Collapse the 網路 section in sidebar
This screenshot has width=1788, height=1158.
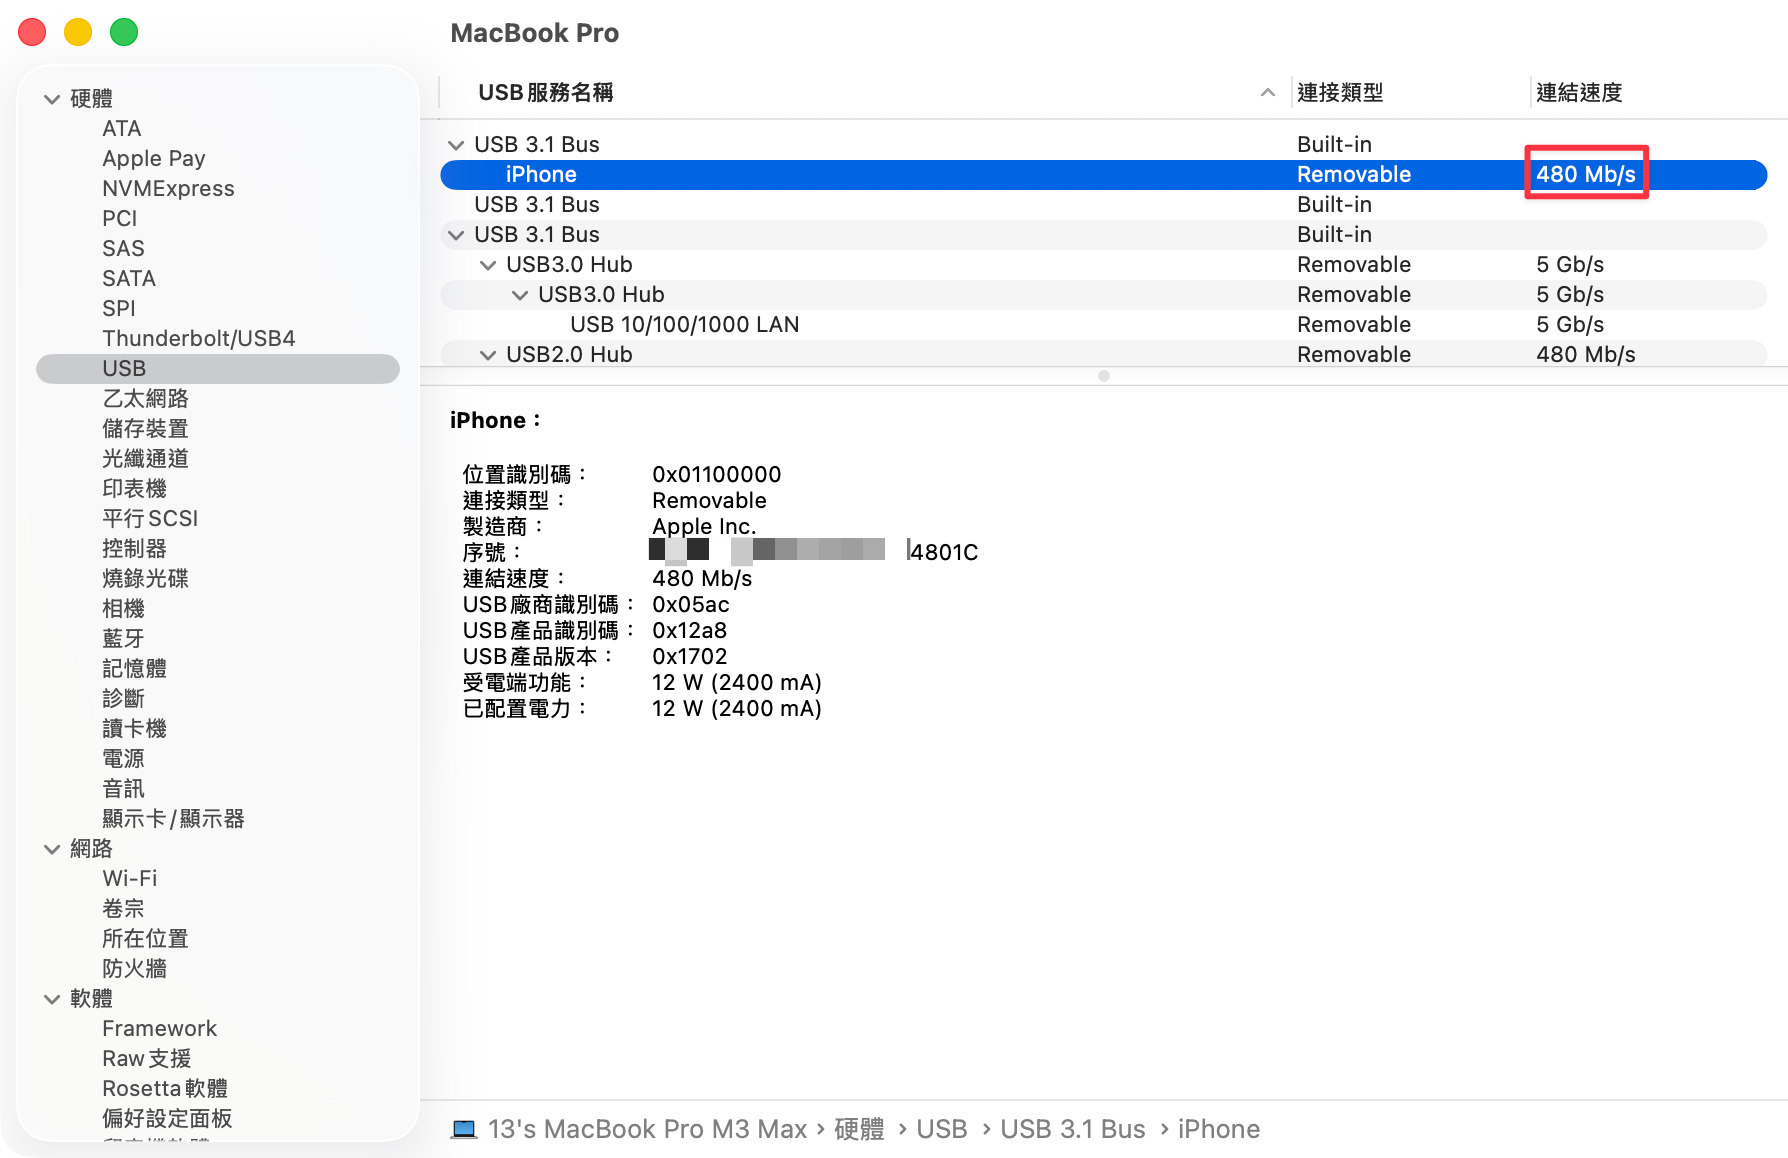(52, 849)
